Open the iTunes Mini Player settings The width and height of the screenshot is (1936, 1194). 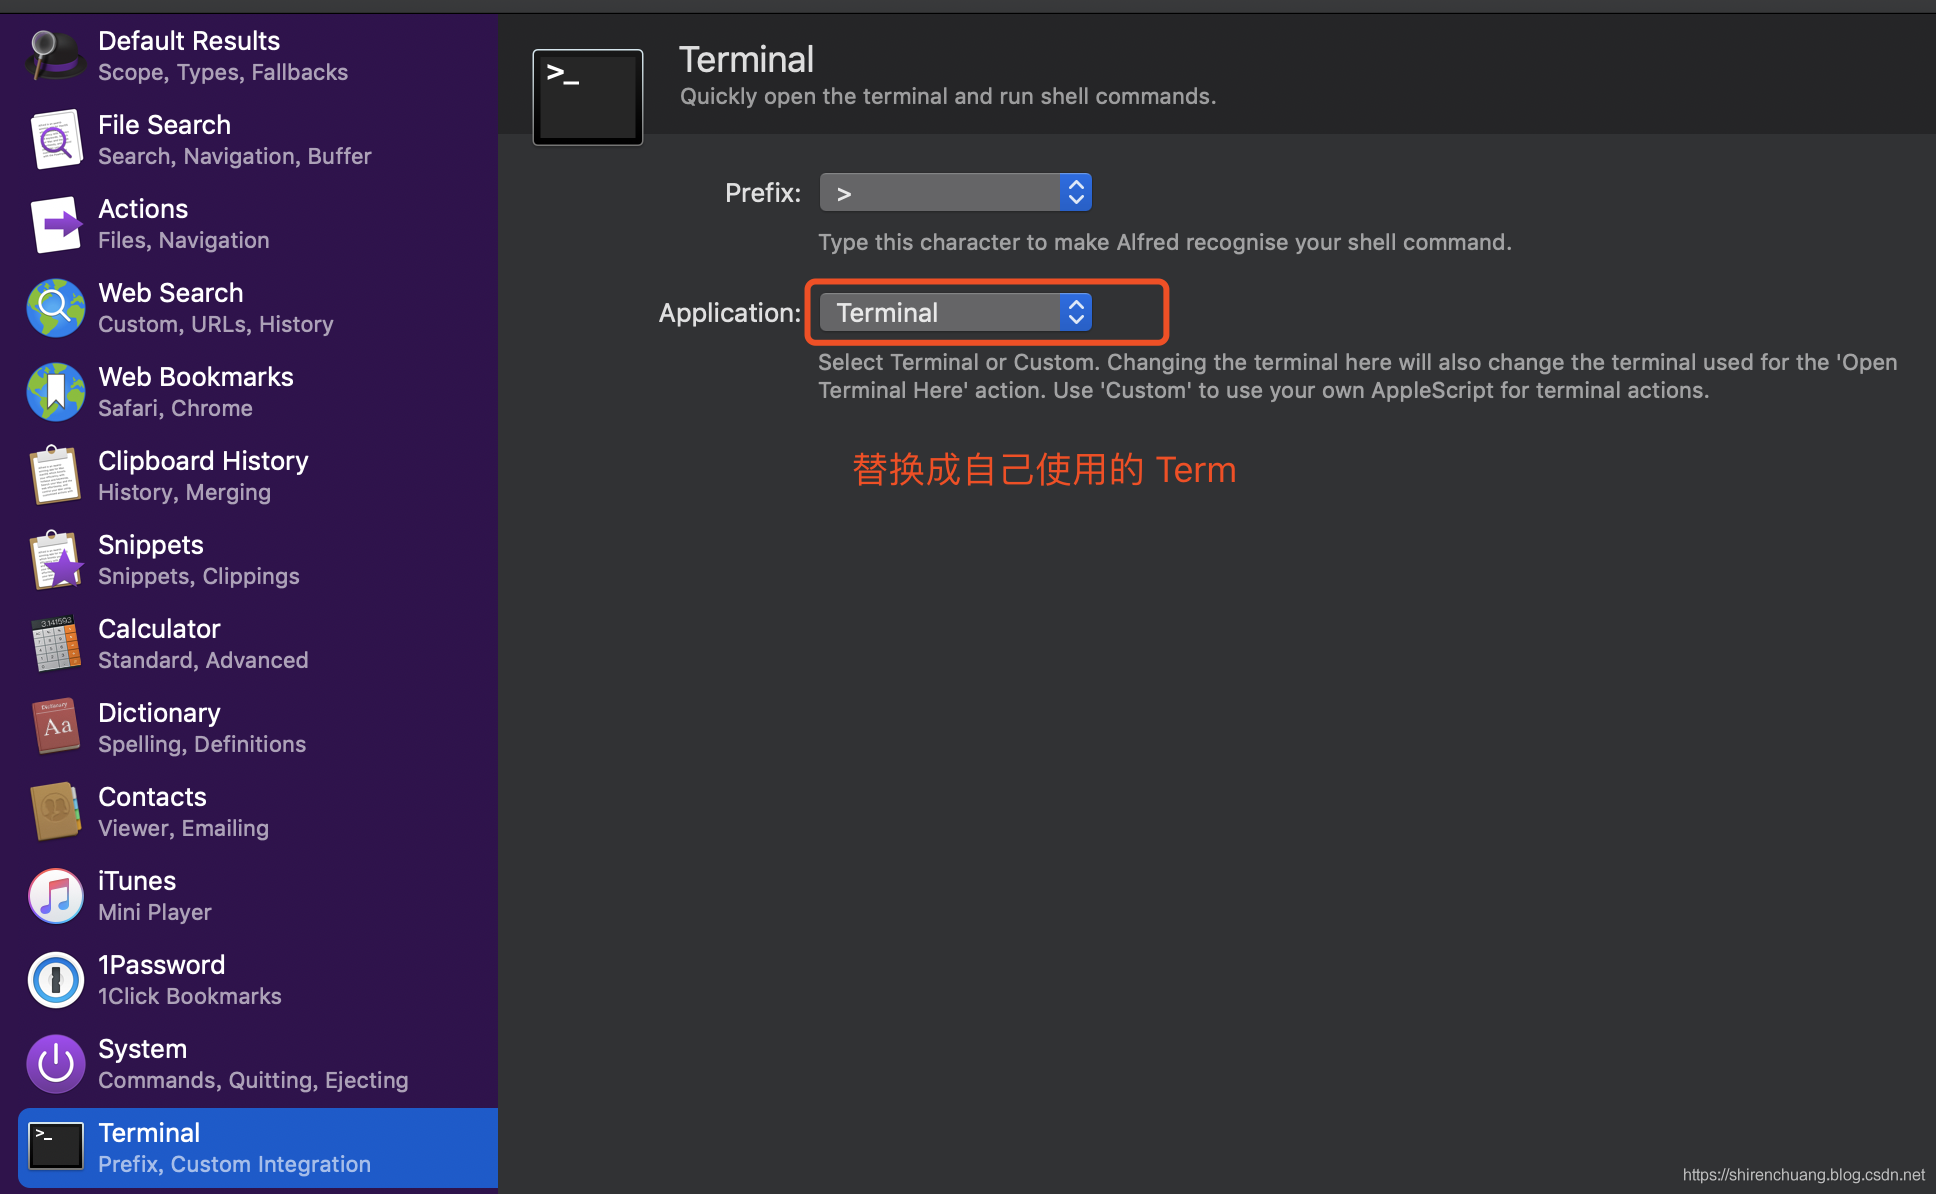258,895
